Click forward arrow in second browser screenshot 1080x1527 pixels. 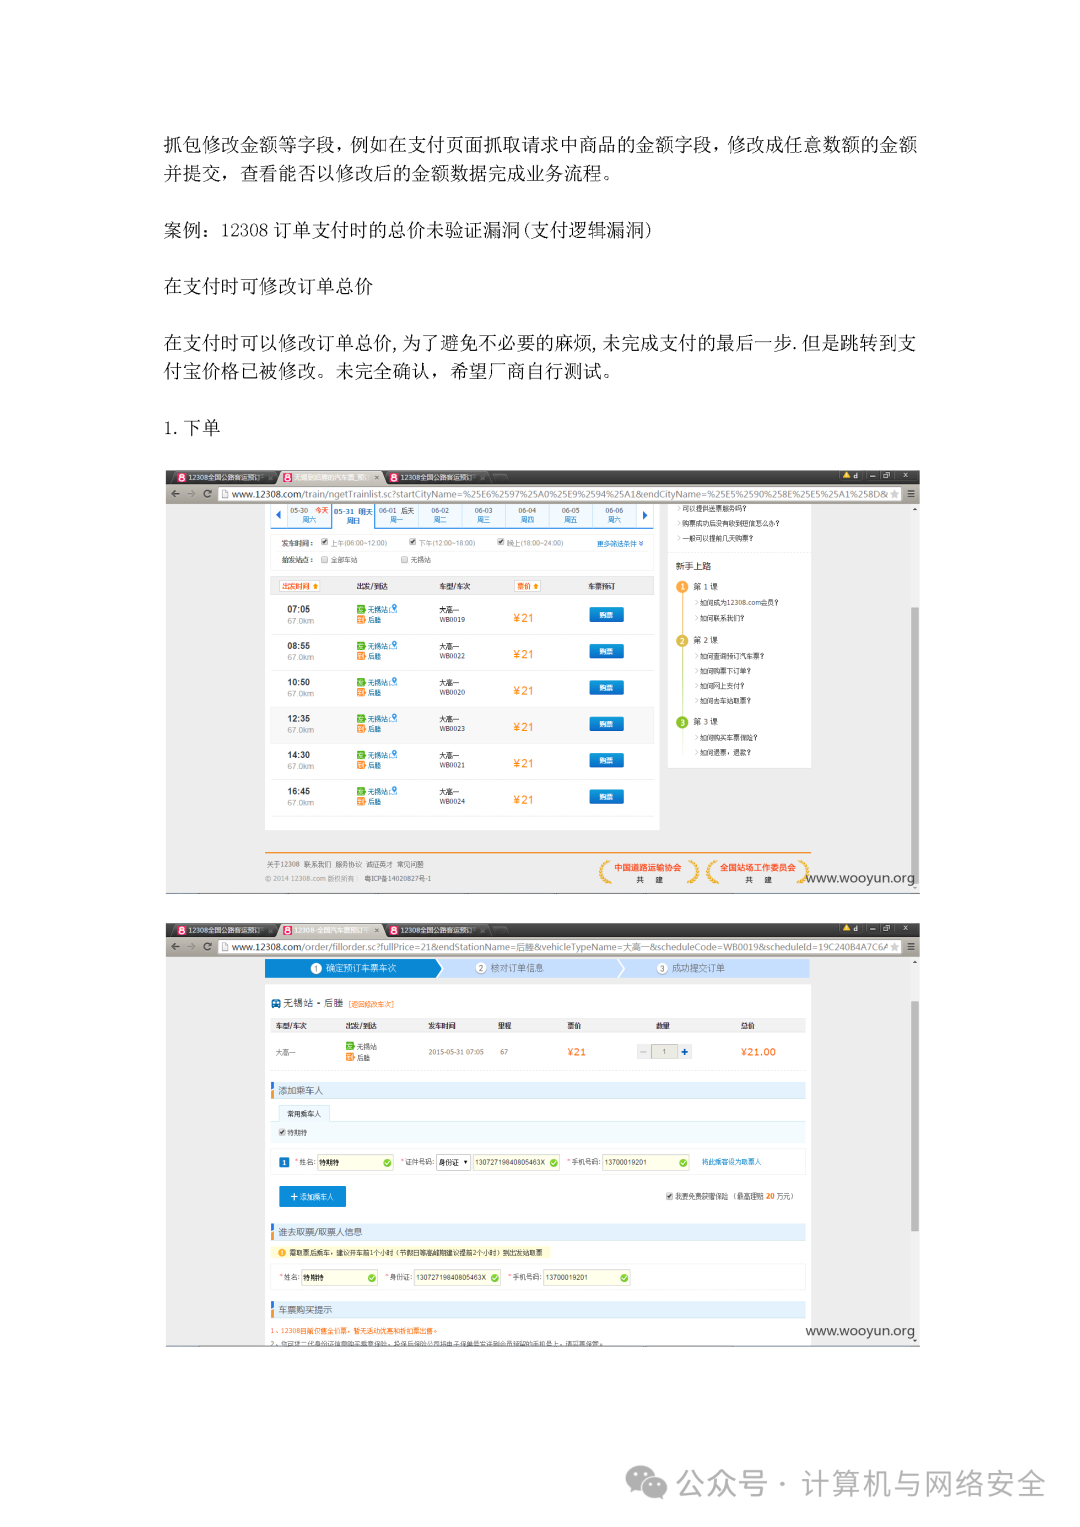click(191, 947)
